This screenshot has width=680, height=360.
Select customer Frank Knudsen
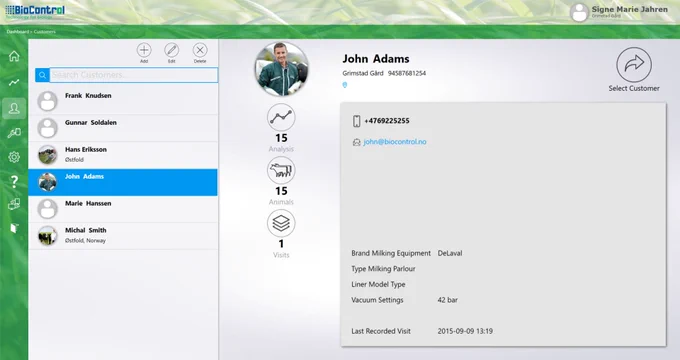(x=123, y=101)
